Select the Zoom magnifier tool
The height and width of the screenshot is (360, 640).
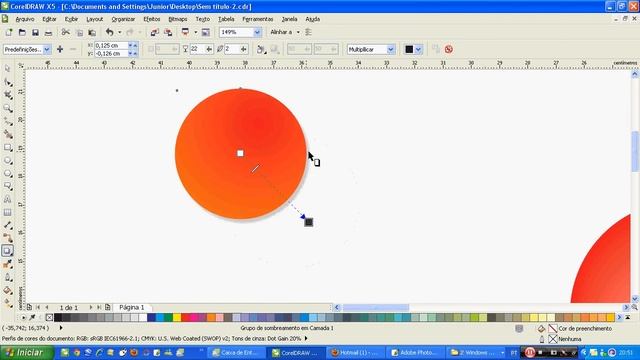pos(7,108)
